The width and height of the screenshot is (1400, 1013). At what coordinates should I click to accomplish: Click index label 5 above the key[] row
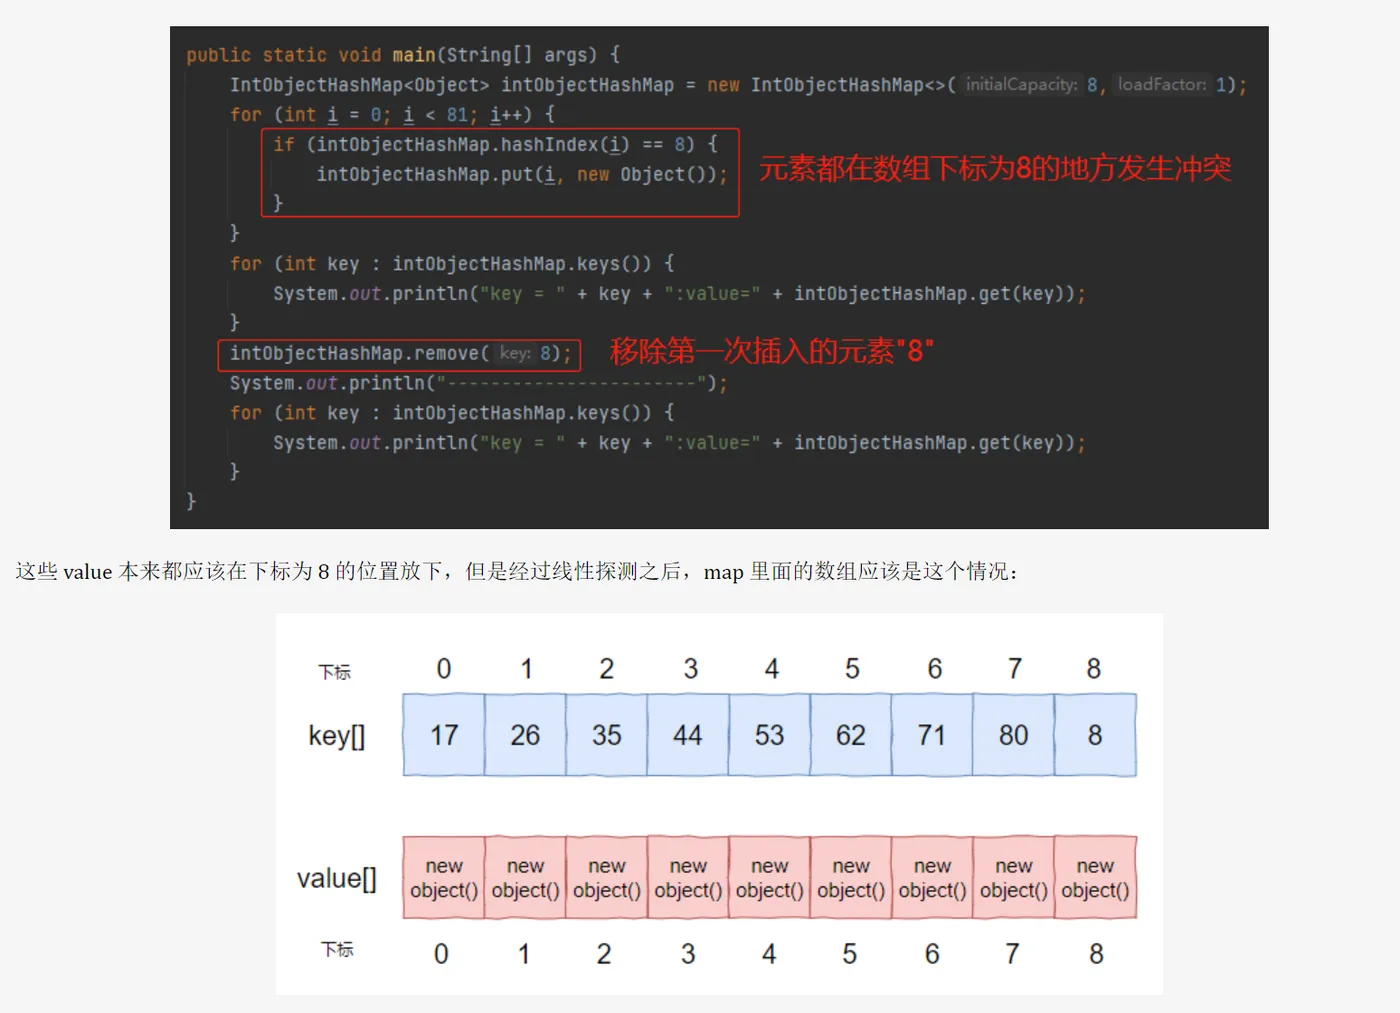click(852, 669)
